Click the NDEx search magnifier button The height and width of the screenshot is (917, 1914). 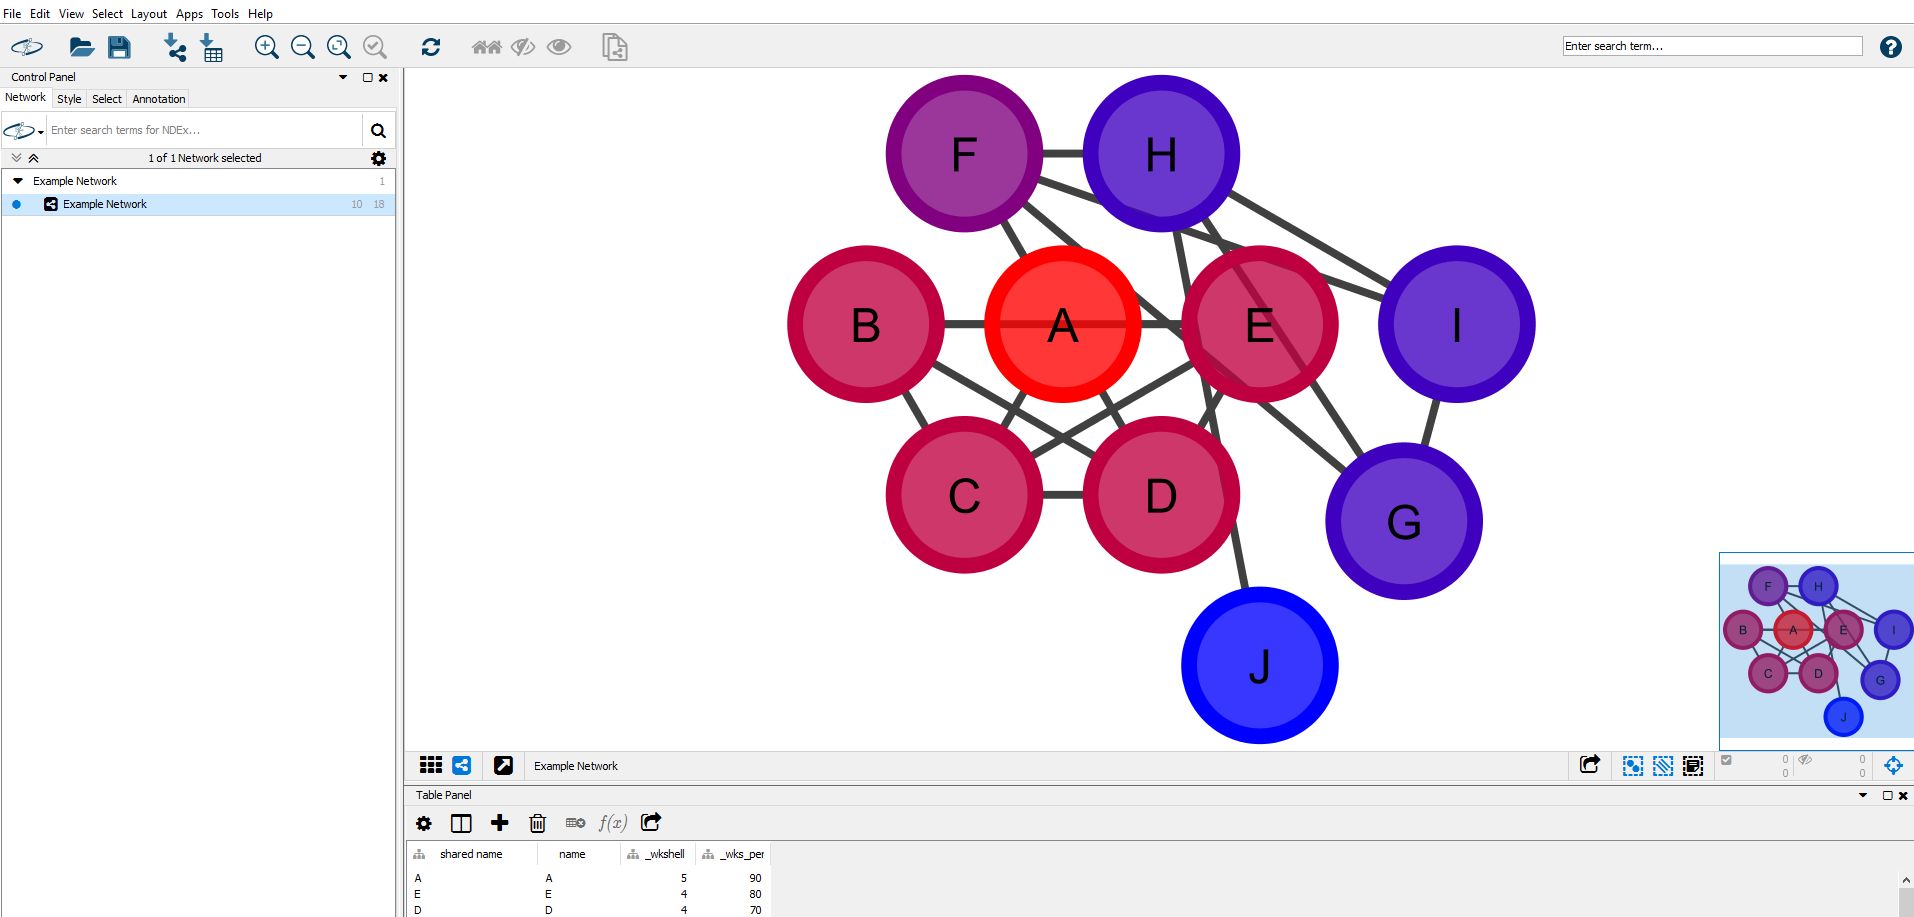(x=378, y=131)
